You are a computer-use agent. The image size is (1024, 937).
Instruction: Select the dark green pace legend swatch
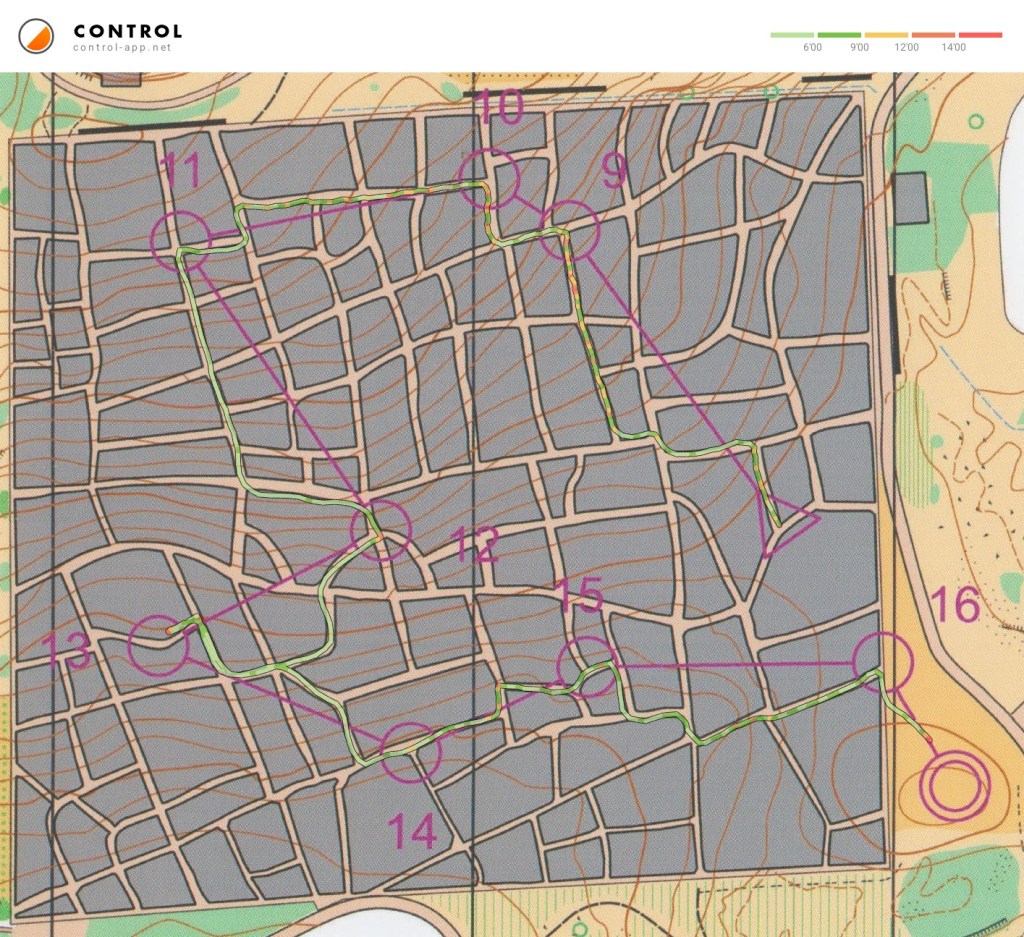[839, 35]
